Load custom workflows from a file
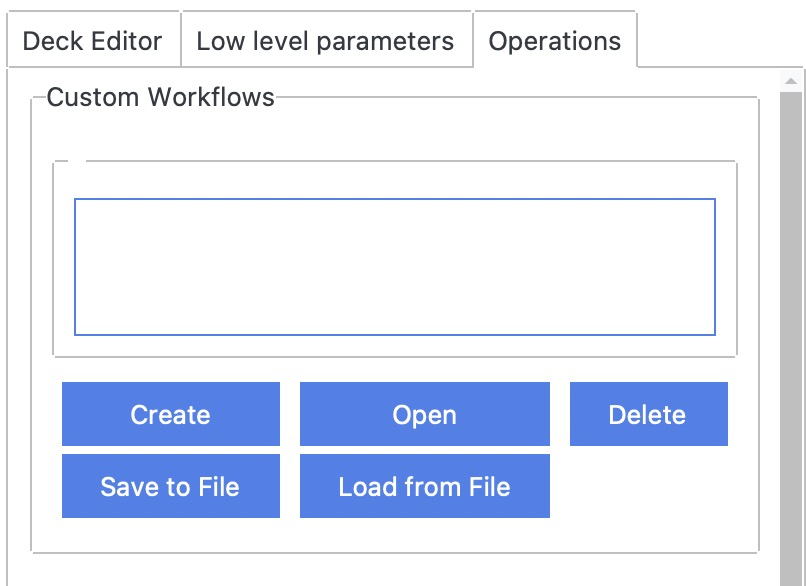806x586 pixels. [424, 486]
